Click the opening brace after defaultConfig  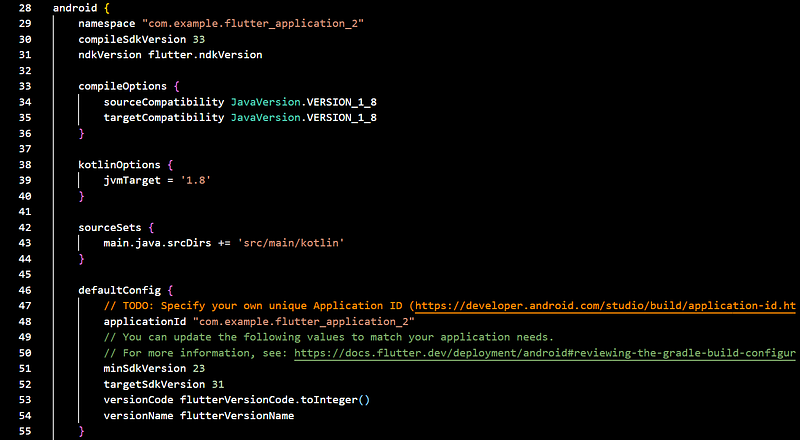tap(170, 290)
